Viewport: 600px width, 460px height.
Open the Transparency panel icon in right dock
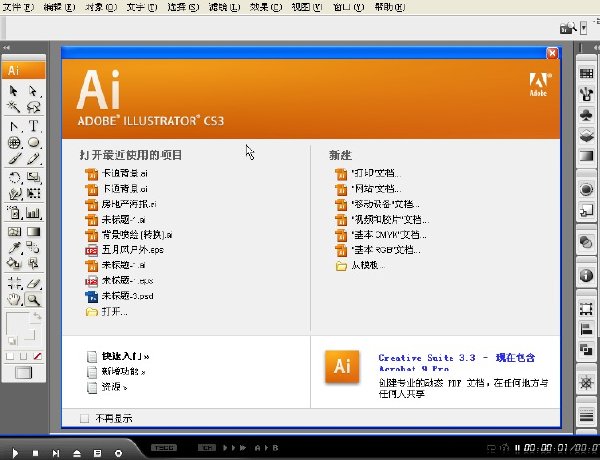pyautogui.click(x=586, y=242)
